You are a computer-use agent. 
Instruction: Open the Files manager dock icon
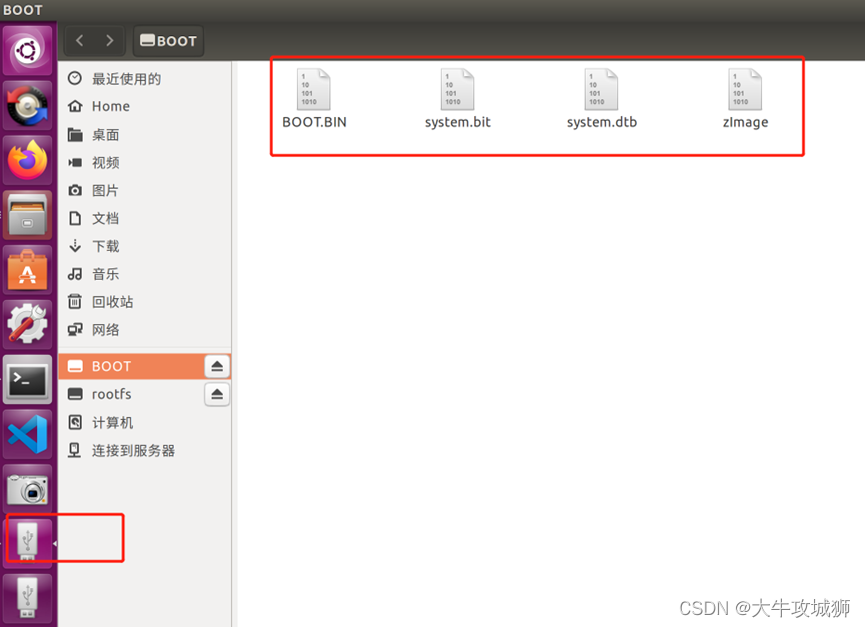(x=28, y=215)
